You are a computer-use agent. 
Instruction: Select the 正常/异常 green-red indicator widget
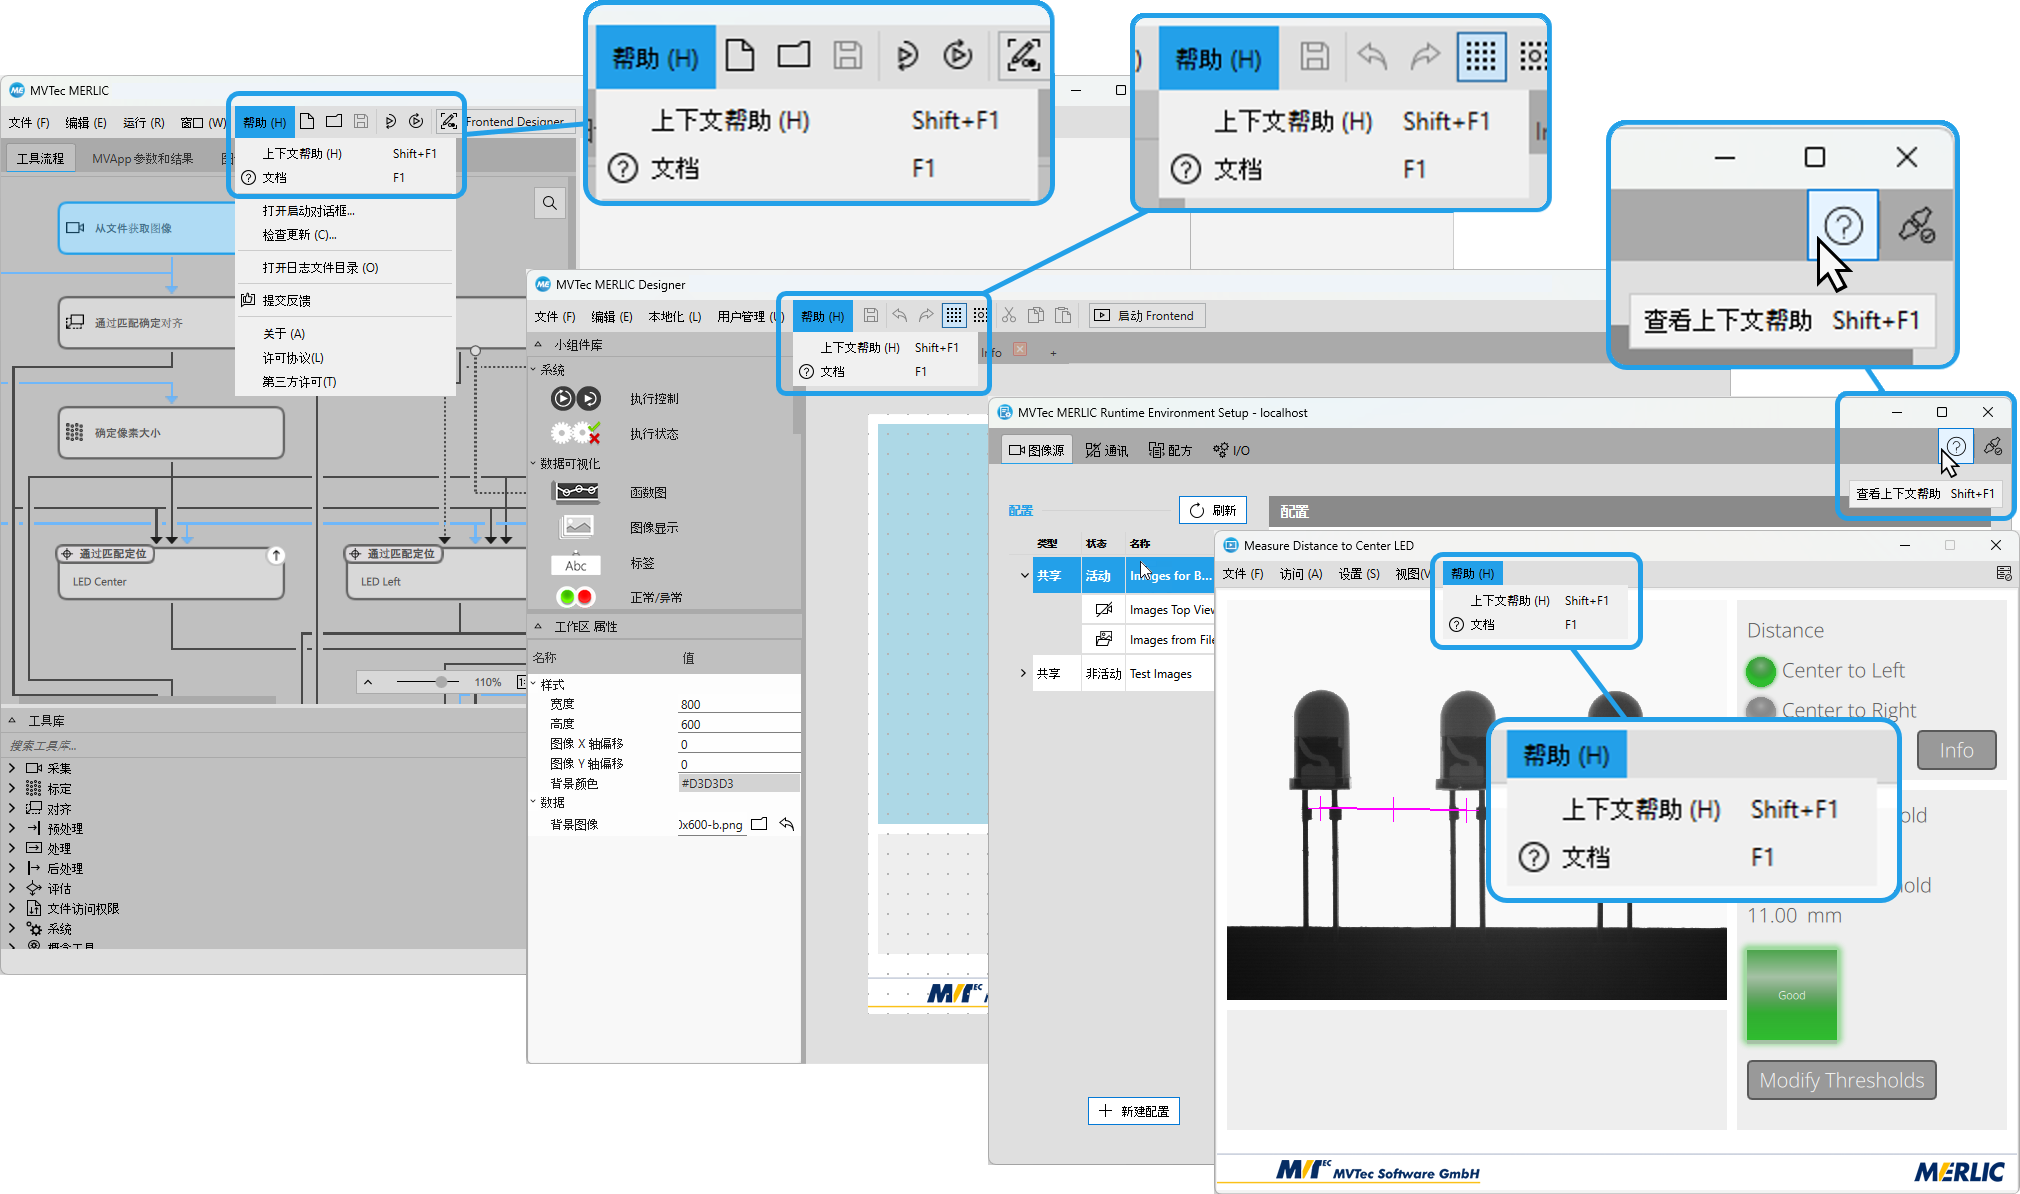[576, 597]
